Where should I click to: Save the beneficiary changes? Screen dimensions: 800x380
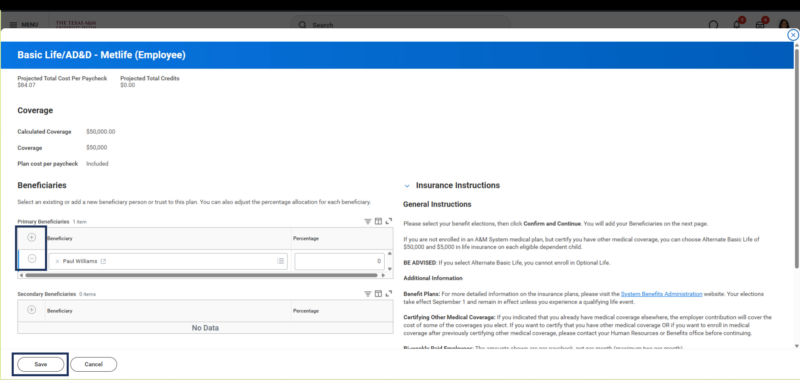[41, 364]
